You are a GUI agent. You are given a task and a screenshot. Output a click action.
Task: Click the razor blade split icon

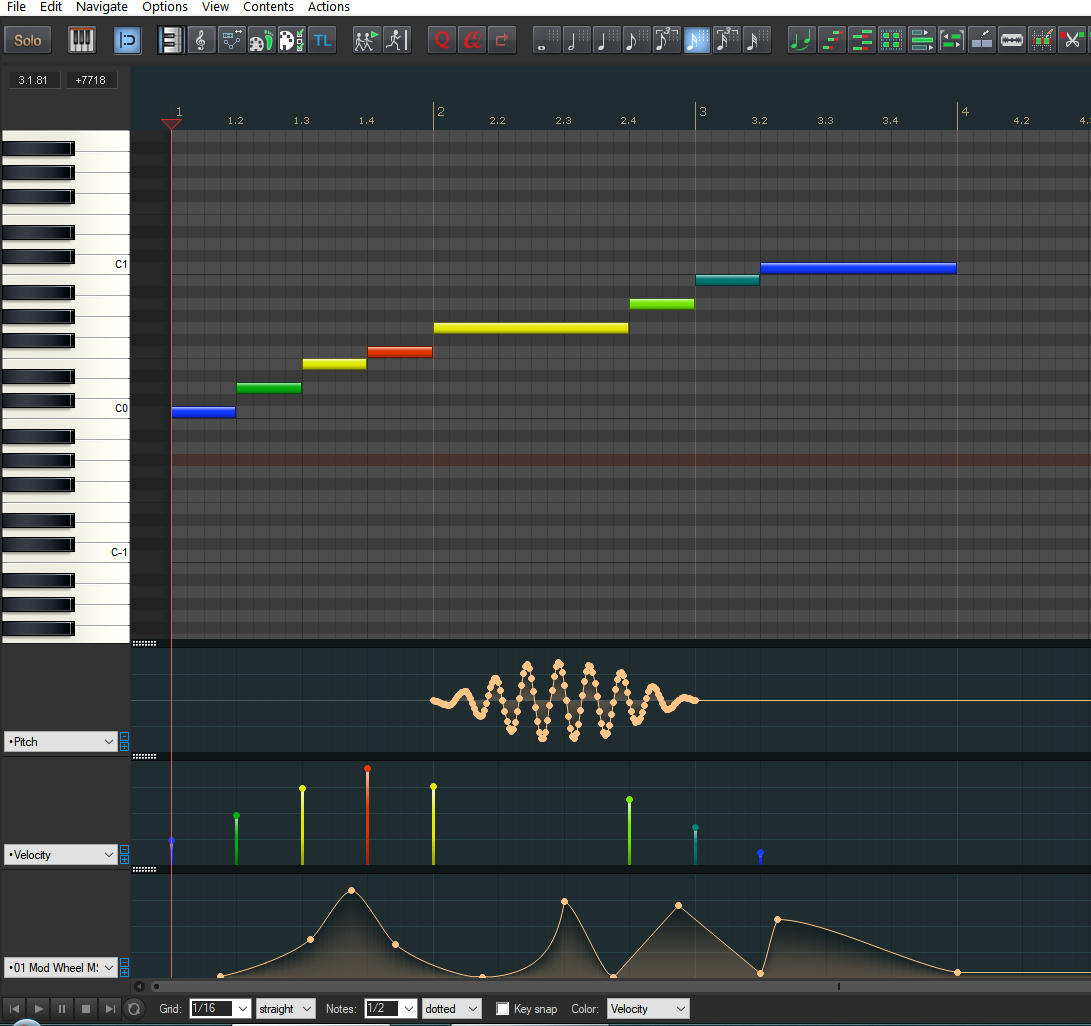coord(1012,40)
